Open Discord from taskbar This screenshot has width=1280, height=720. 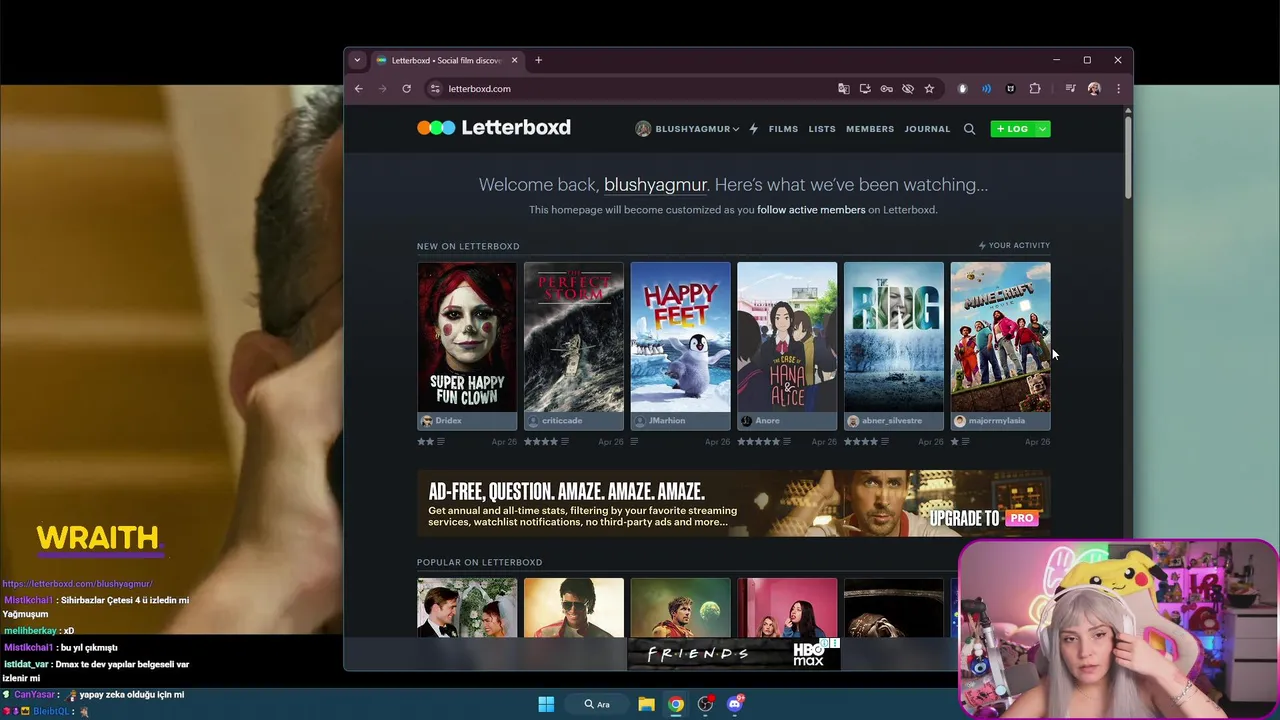click(735, 704)
